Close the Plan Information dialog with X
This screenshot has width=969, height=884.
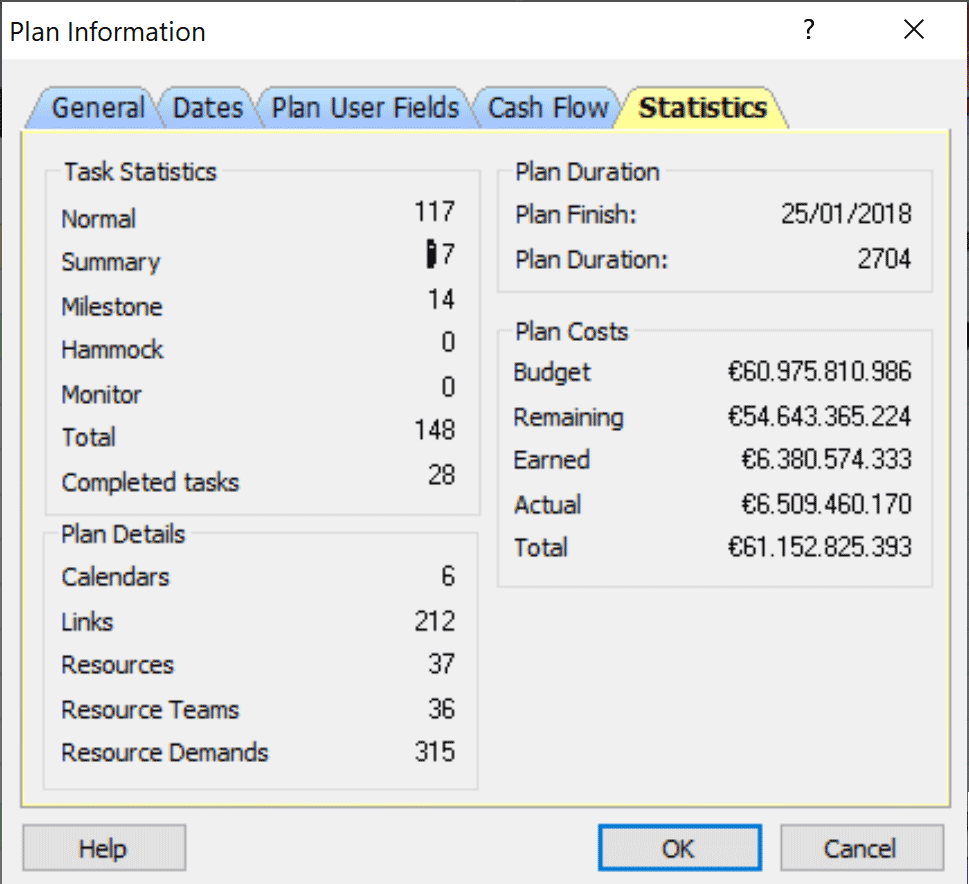(x=913, y=31)
